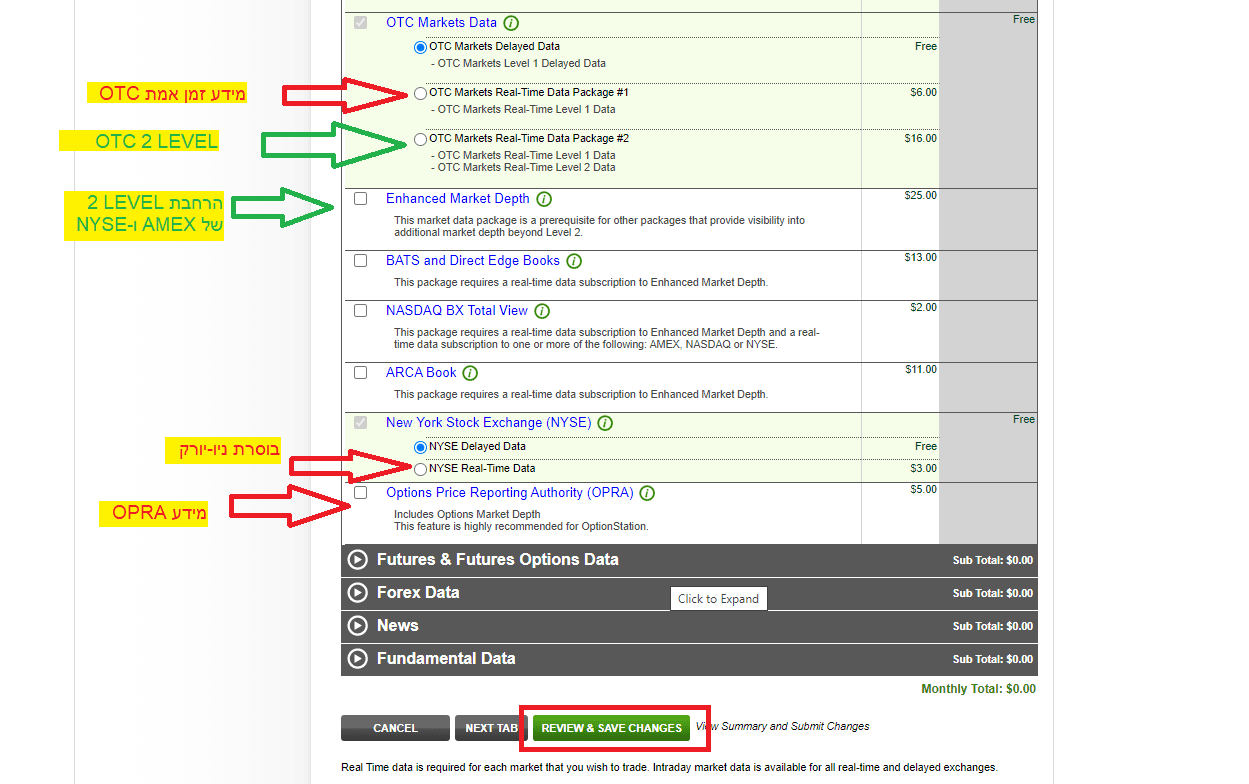
Task: Click the $3.00 NYSE Real-Time price
Action: pos(924,469)
